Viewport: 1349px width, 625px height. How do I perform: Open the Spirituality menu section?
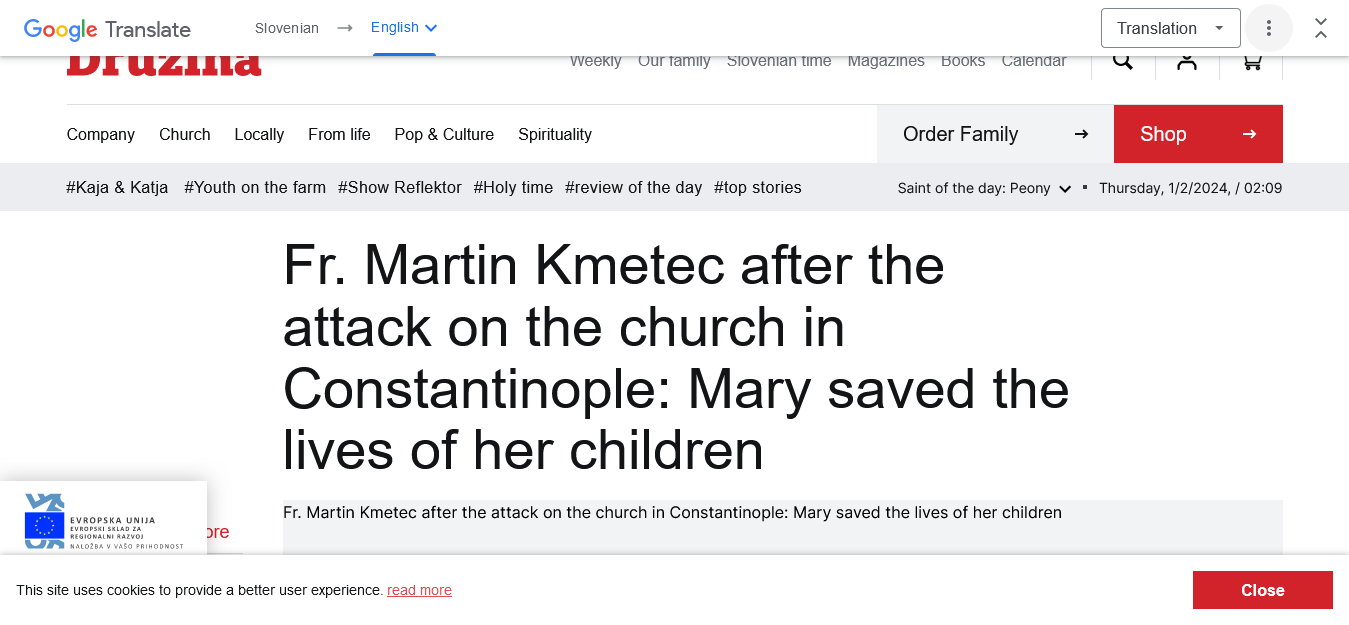pos(555,134)
